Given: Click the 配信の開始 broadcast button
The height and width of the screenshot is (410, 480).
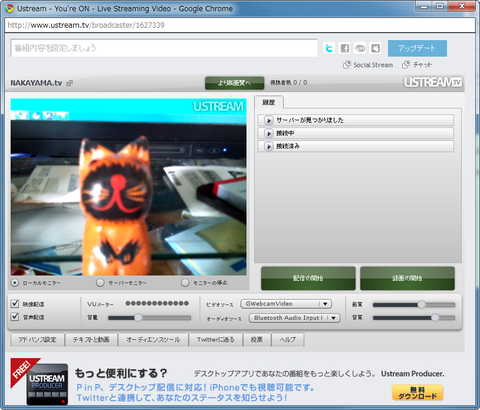Looking at the screenshot, I should tap(308, 278).
